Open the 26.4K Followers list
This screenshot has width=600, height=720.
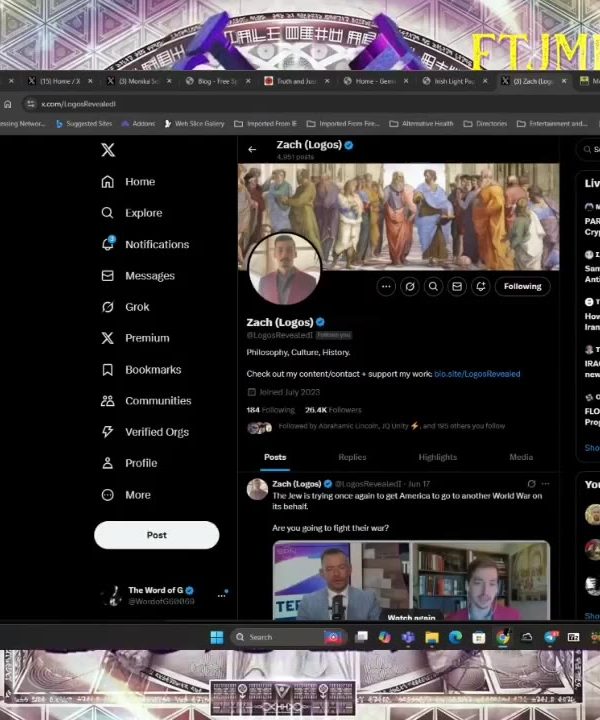pyautogui.click(x=333, y=410)
